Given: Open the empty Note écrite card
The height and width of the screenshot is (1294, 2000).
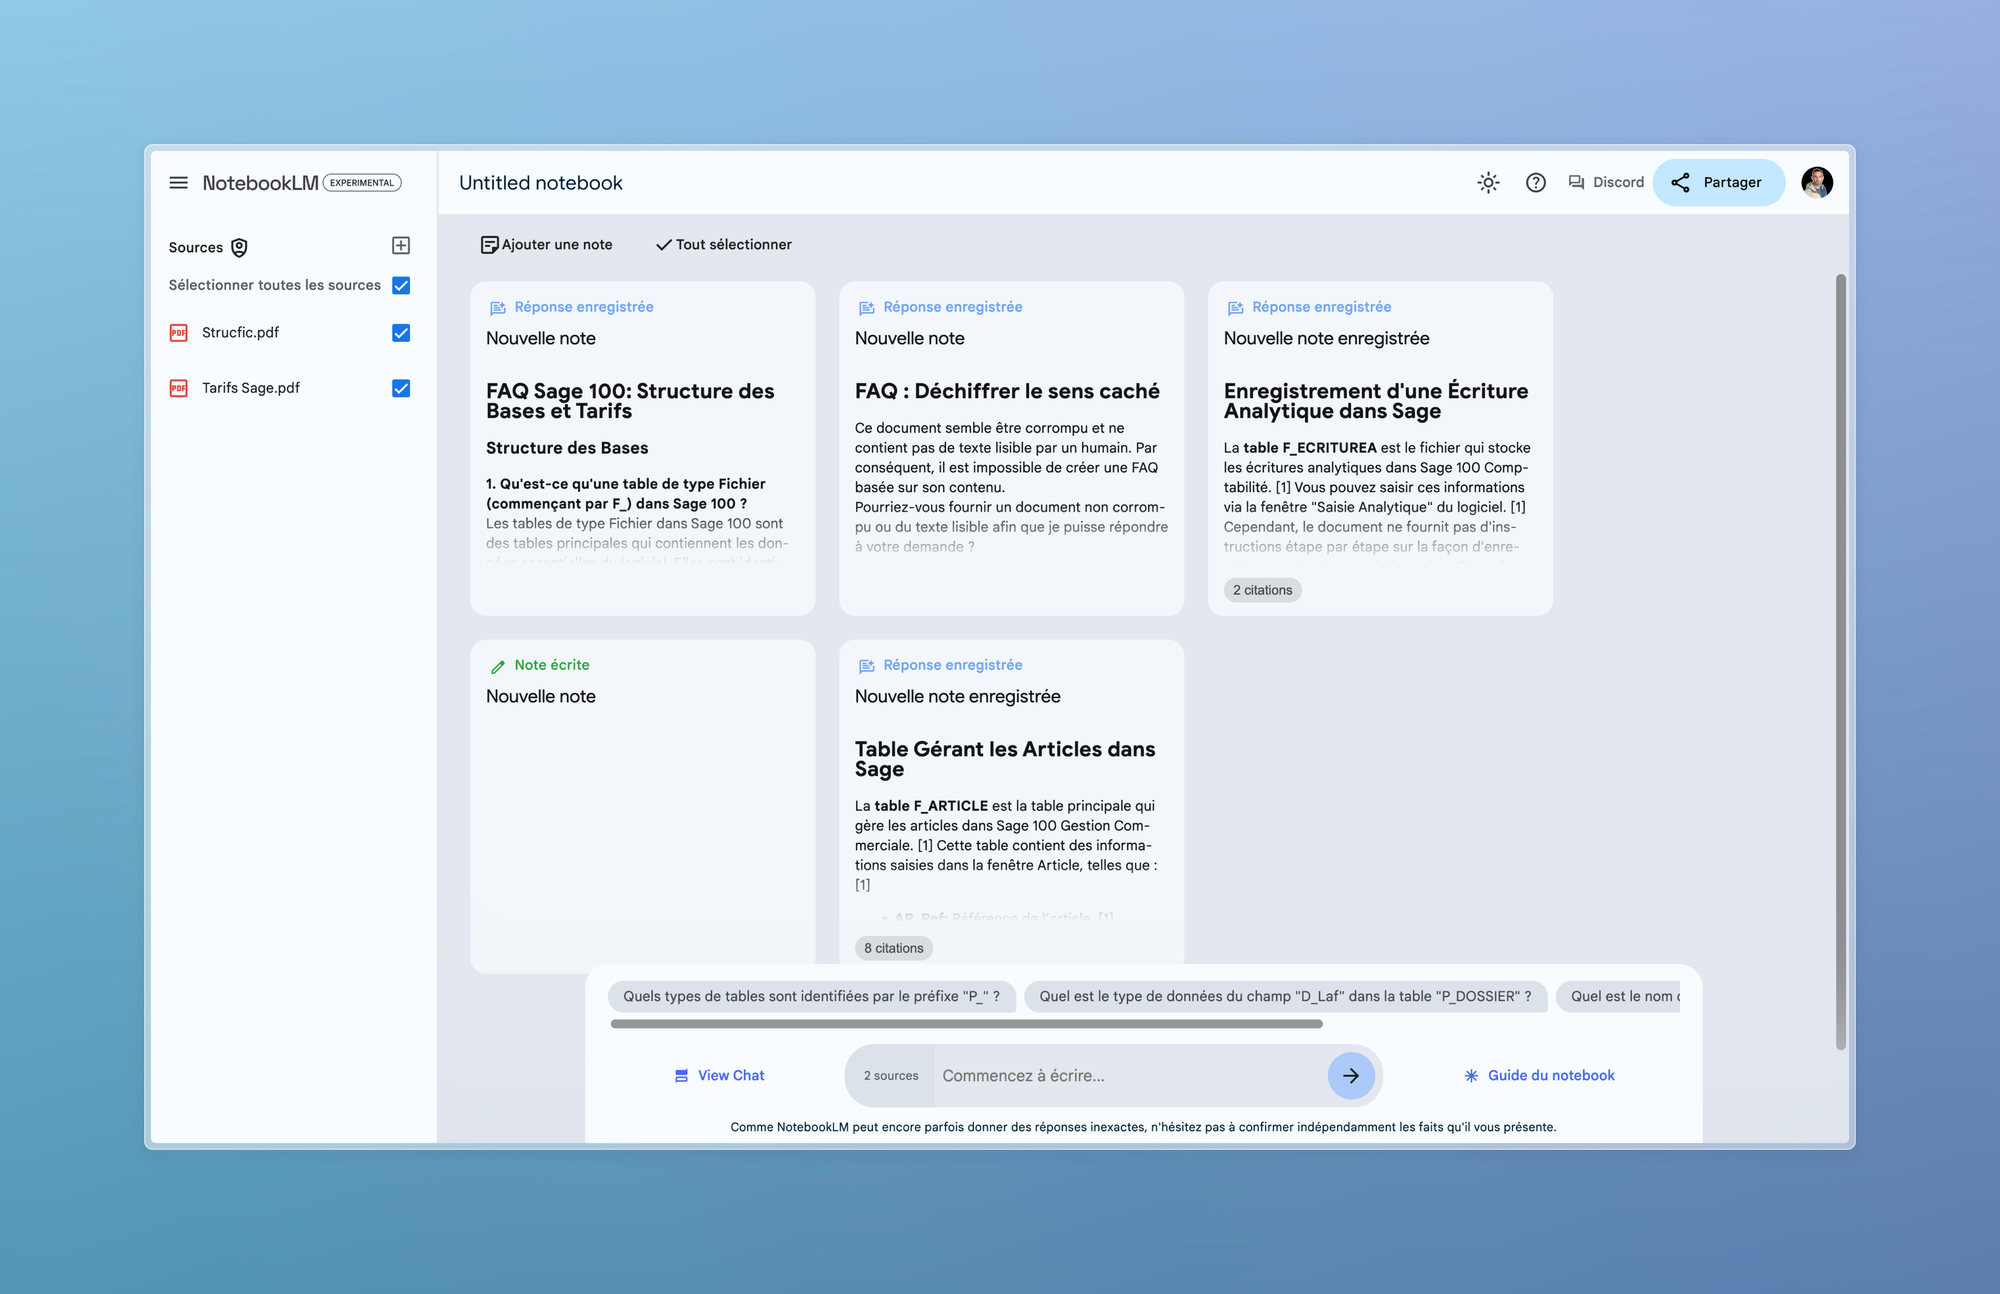Looking at the screenshot, I should pos(642,806).
